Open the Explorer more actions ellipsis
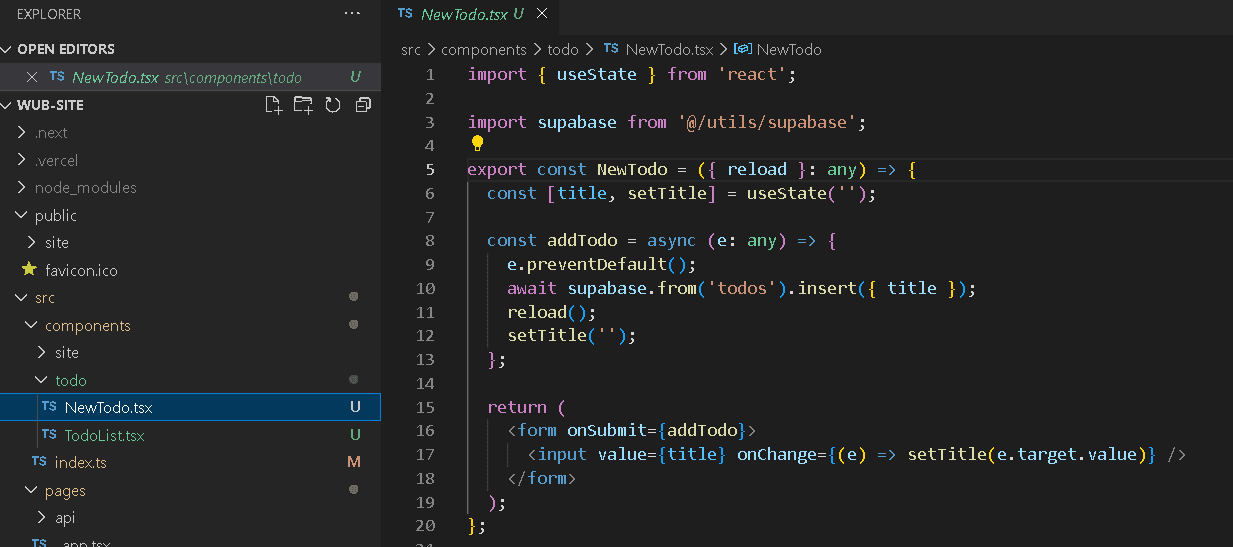This screenshot has height=547, width=1233. tap(351, 14)
